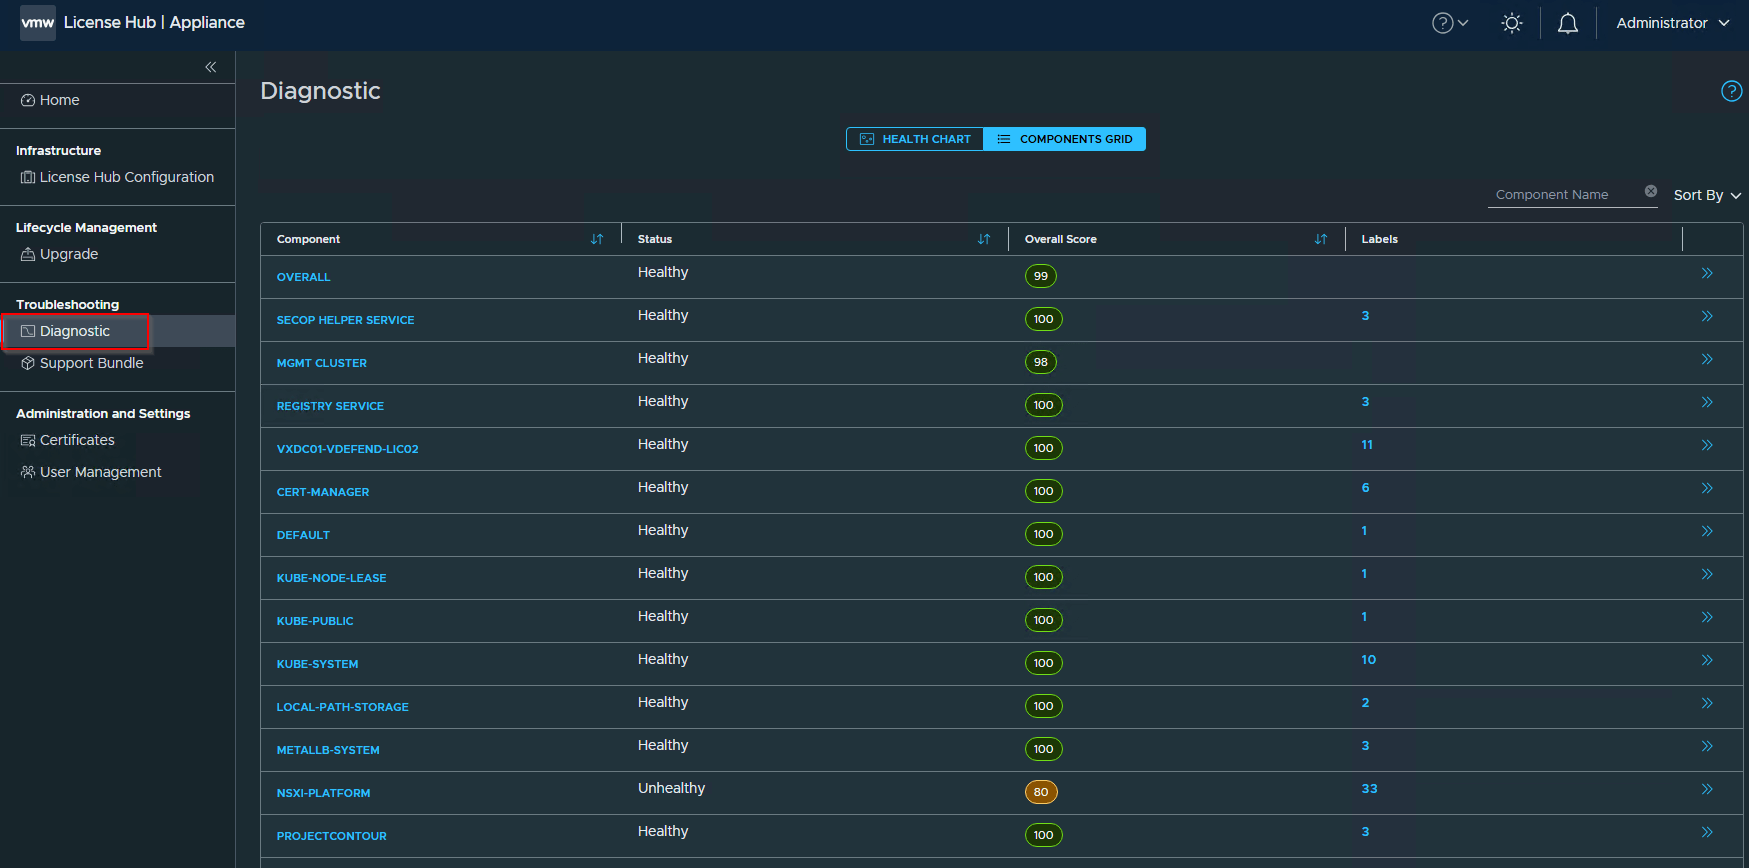Screen dimensions: 1749x868
Task: Click the License Hub | Appliance title
Action: pos(154,22)
